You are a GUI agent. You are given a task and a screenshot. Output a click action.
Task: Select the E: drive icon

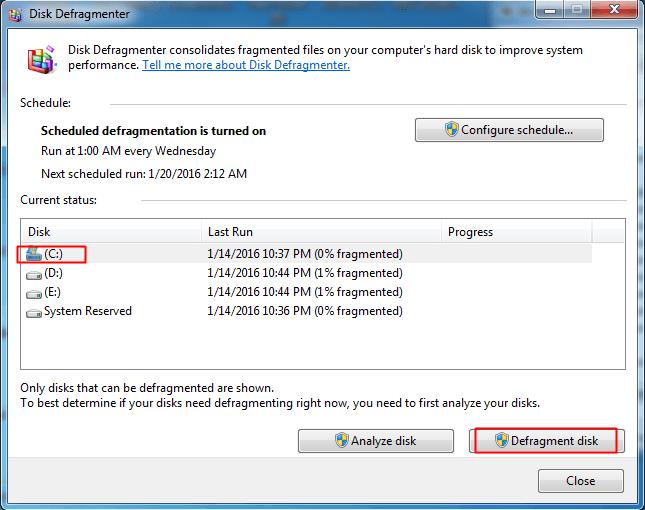[34, 293]
